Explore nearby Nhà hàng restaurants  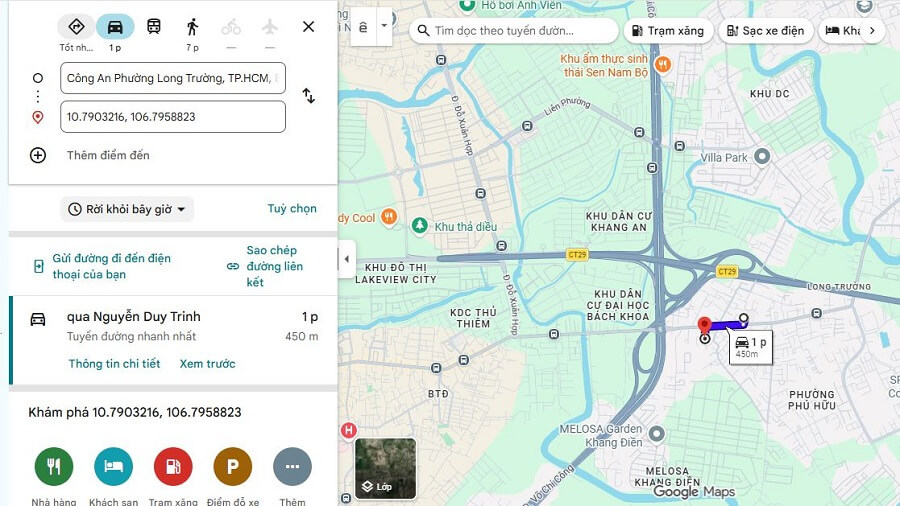54,466
